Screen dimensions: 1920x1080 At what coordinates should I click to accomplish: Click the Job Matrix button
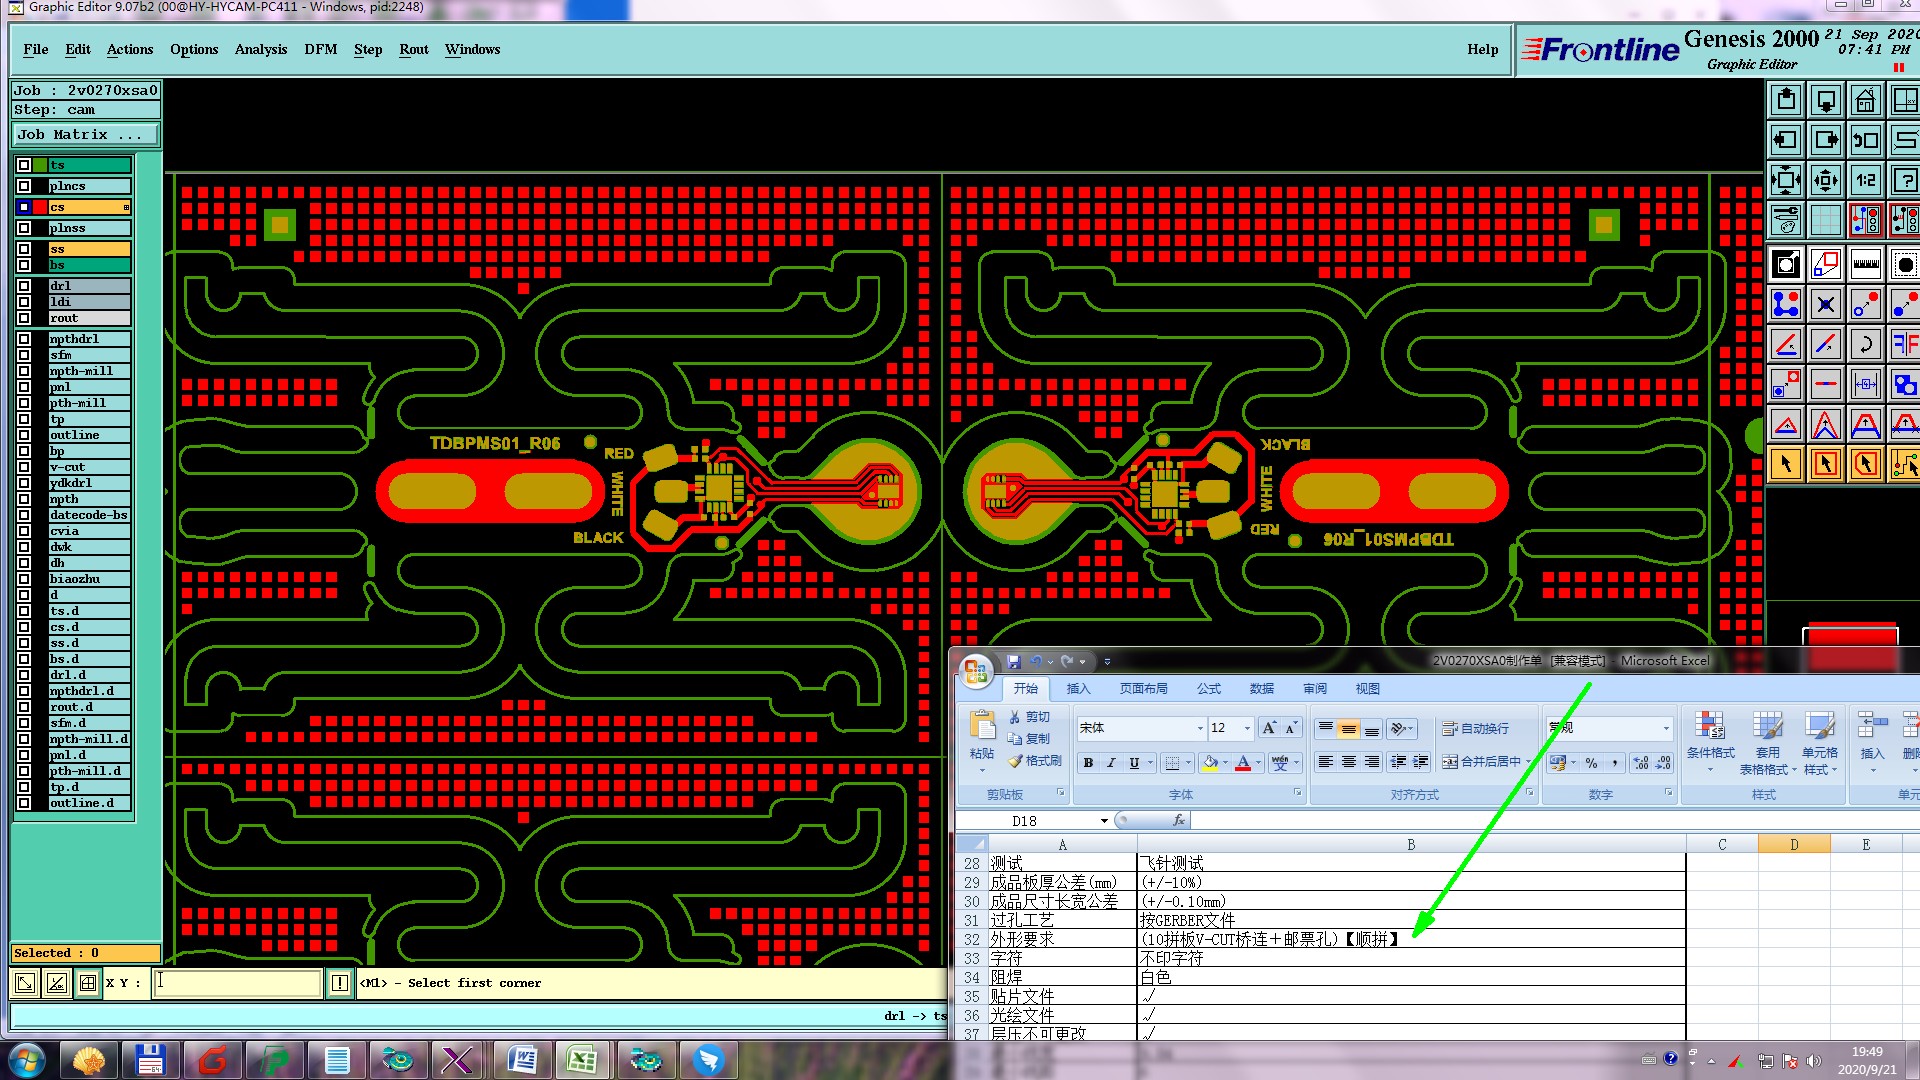(84, 134)
